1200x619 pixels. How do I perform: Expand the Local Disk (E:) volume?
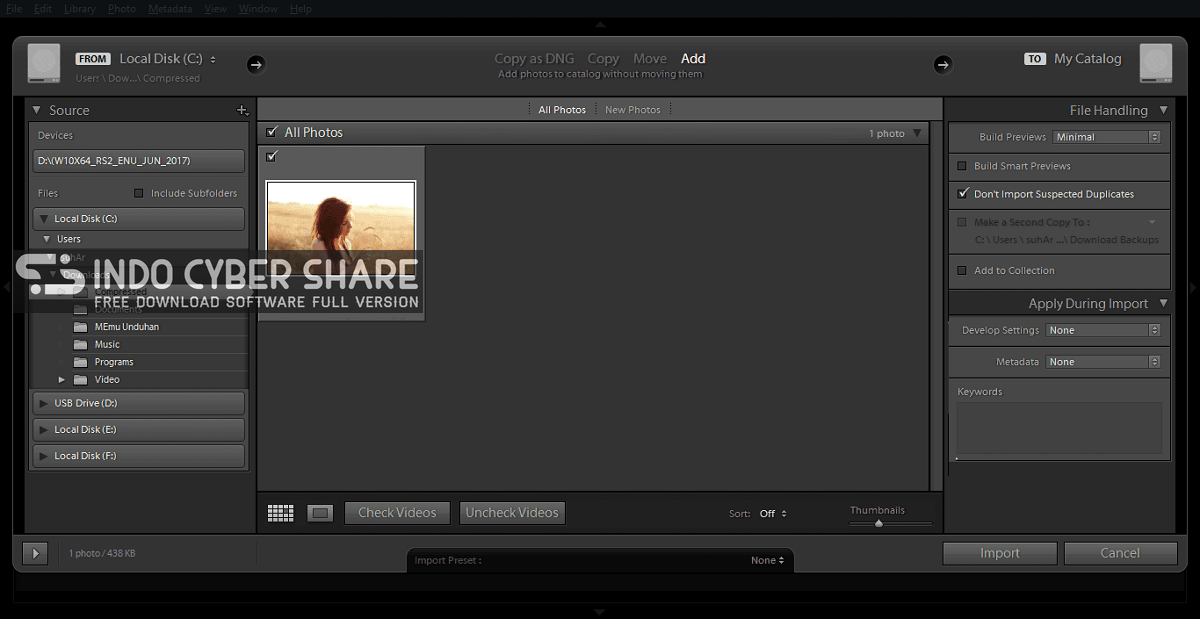click(x=42, y=429)
